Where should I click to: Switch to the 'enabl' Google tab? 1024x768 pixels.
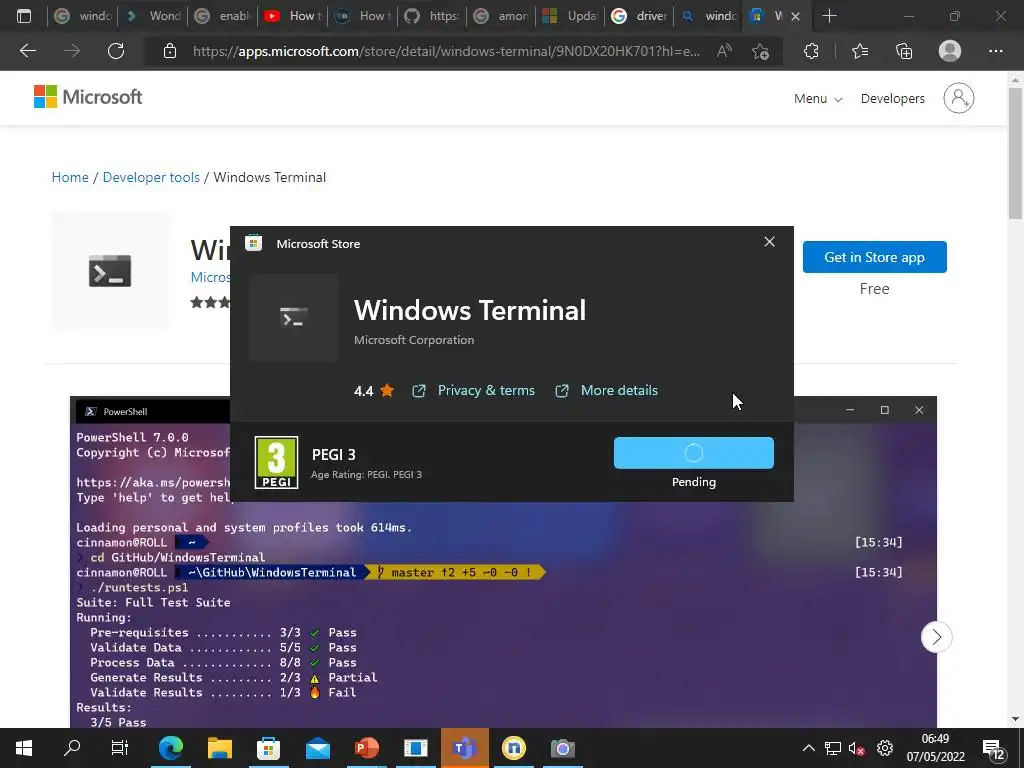pos(223,16)
